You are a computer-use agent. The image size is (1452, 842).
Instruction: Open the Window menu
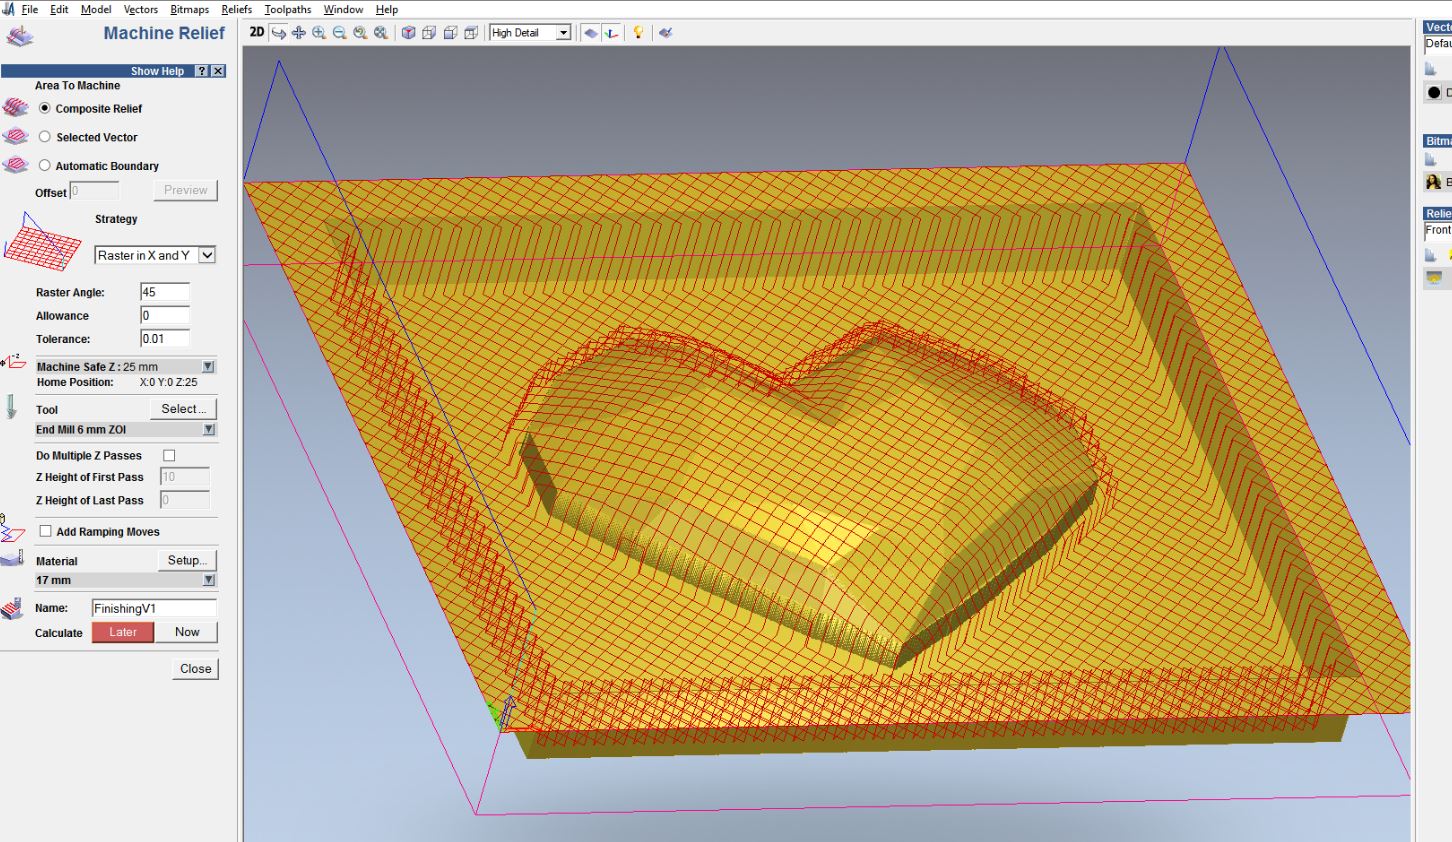pyautogui.click(x=343, y=9)
